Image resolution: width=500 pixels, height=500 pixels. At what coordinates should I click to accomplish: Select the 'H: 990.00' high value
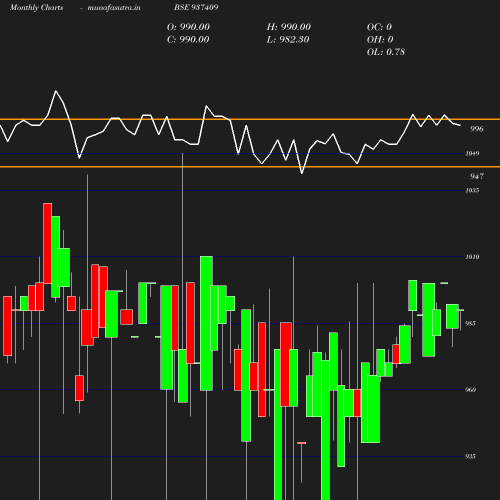point(288,27)
